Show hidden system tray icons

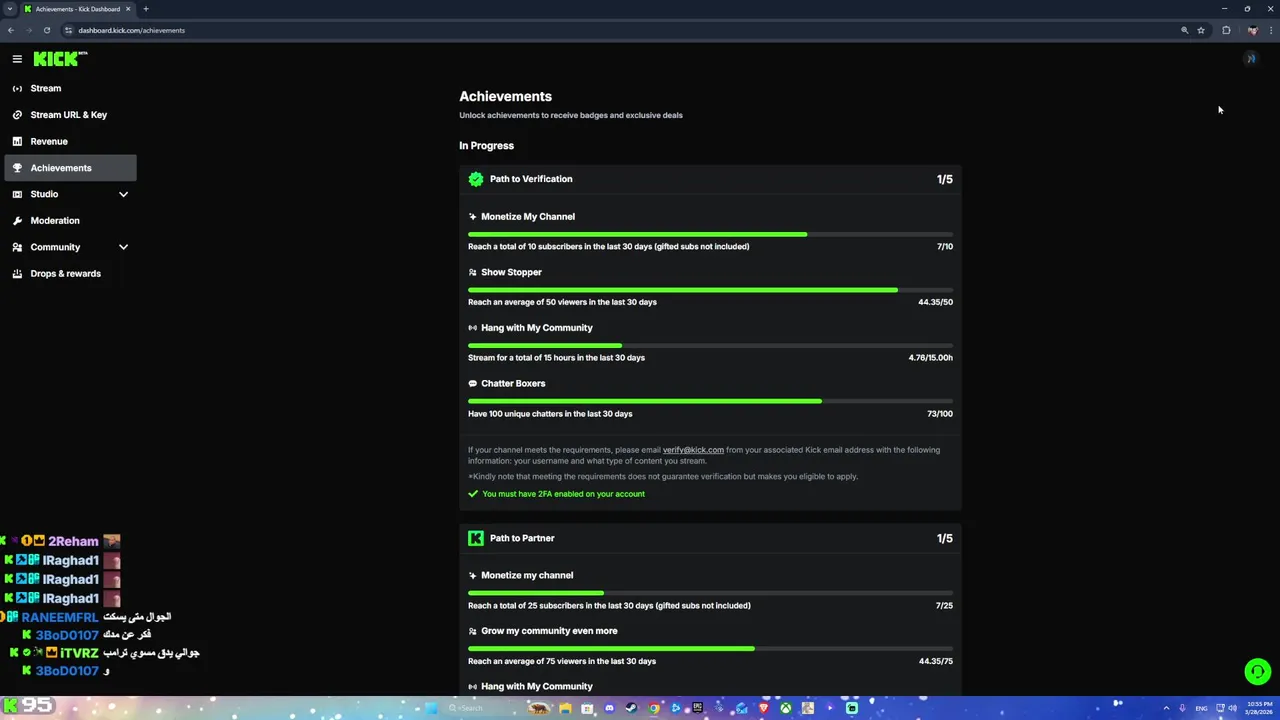coord(1166,708)
